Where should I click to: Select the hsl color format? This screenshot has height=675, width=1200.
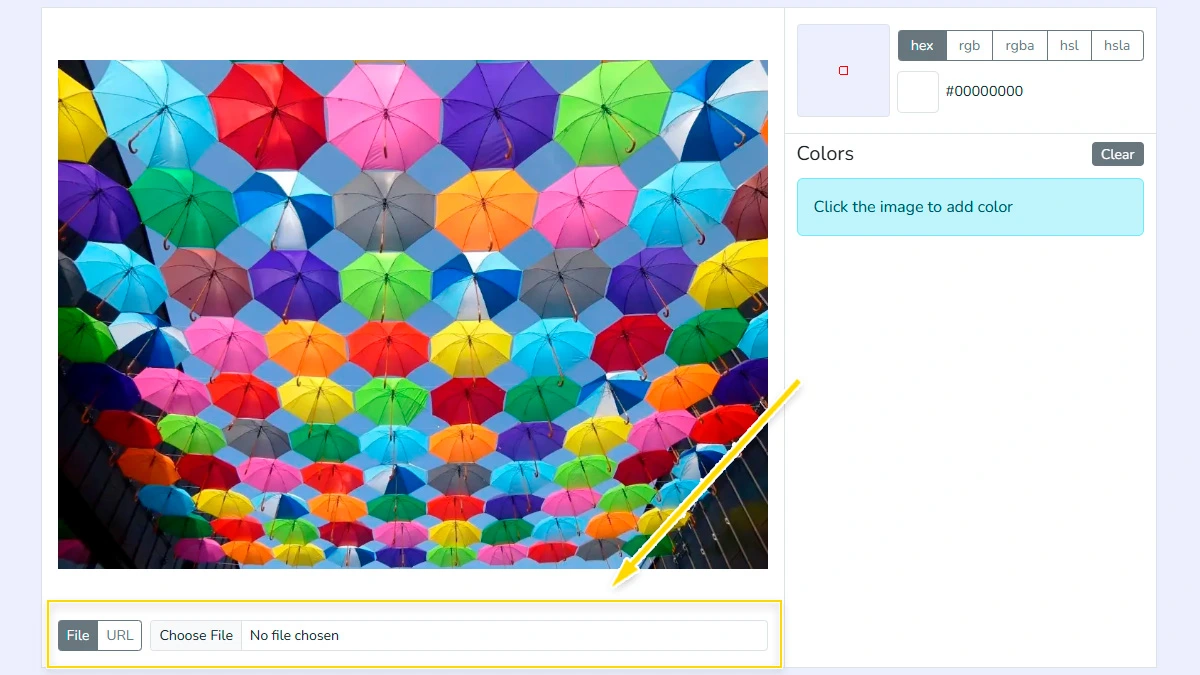pos(1069,45)
